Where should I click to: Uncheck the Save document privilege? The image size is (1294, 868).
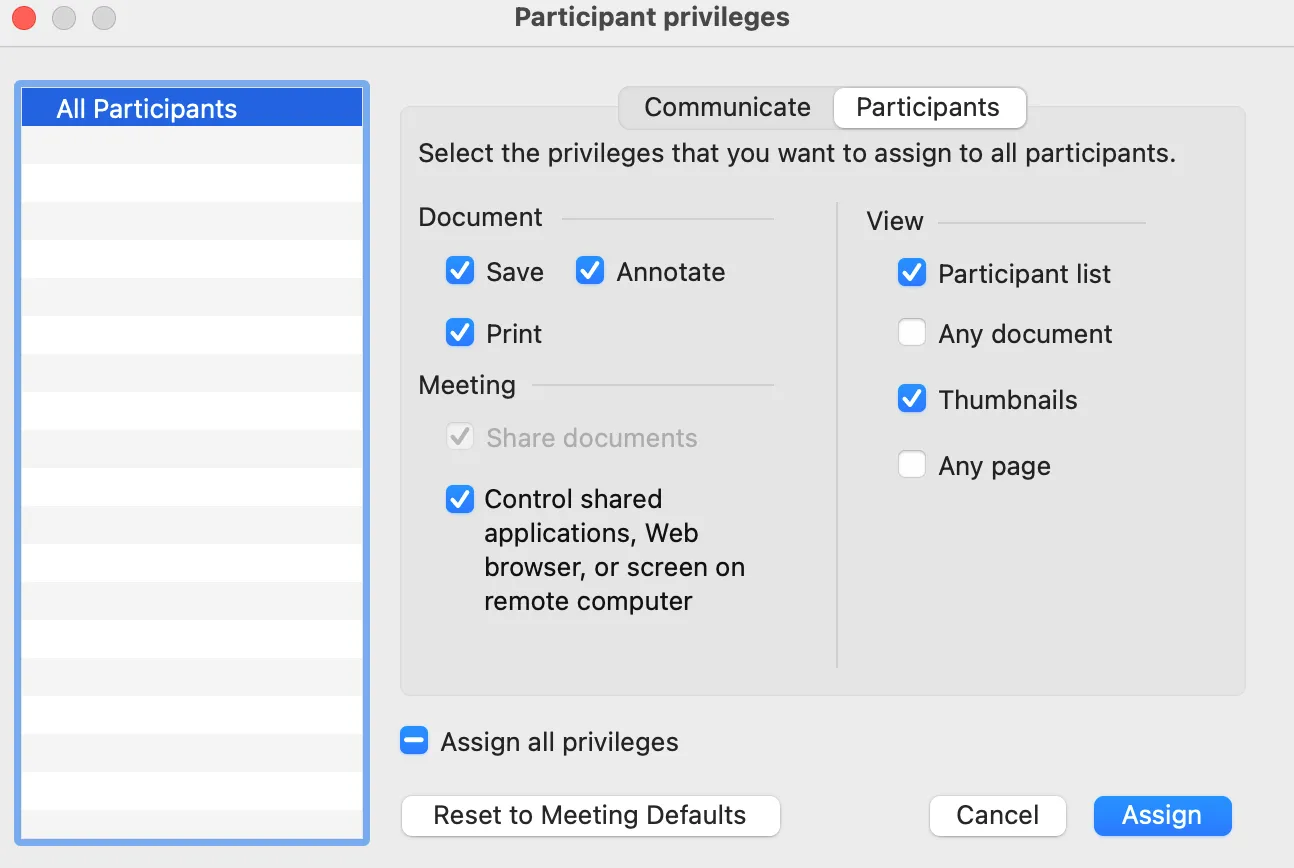[460, 271]
